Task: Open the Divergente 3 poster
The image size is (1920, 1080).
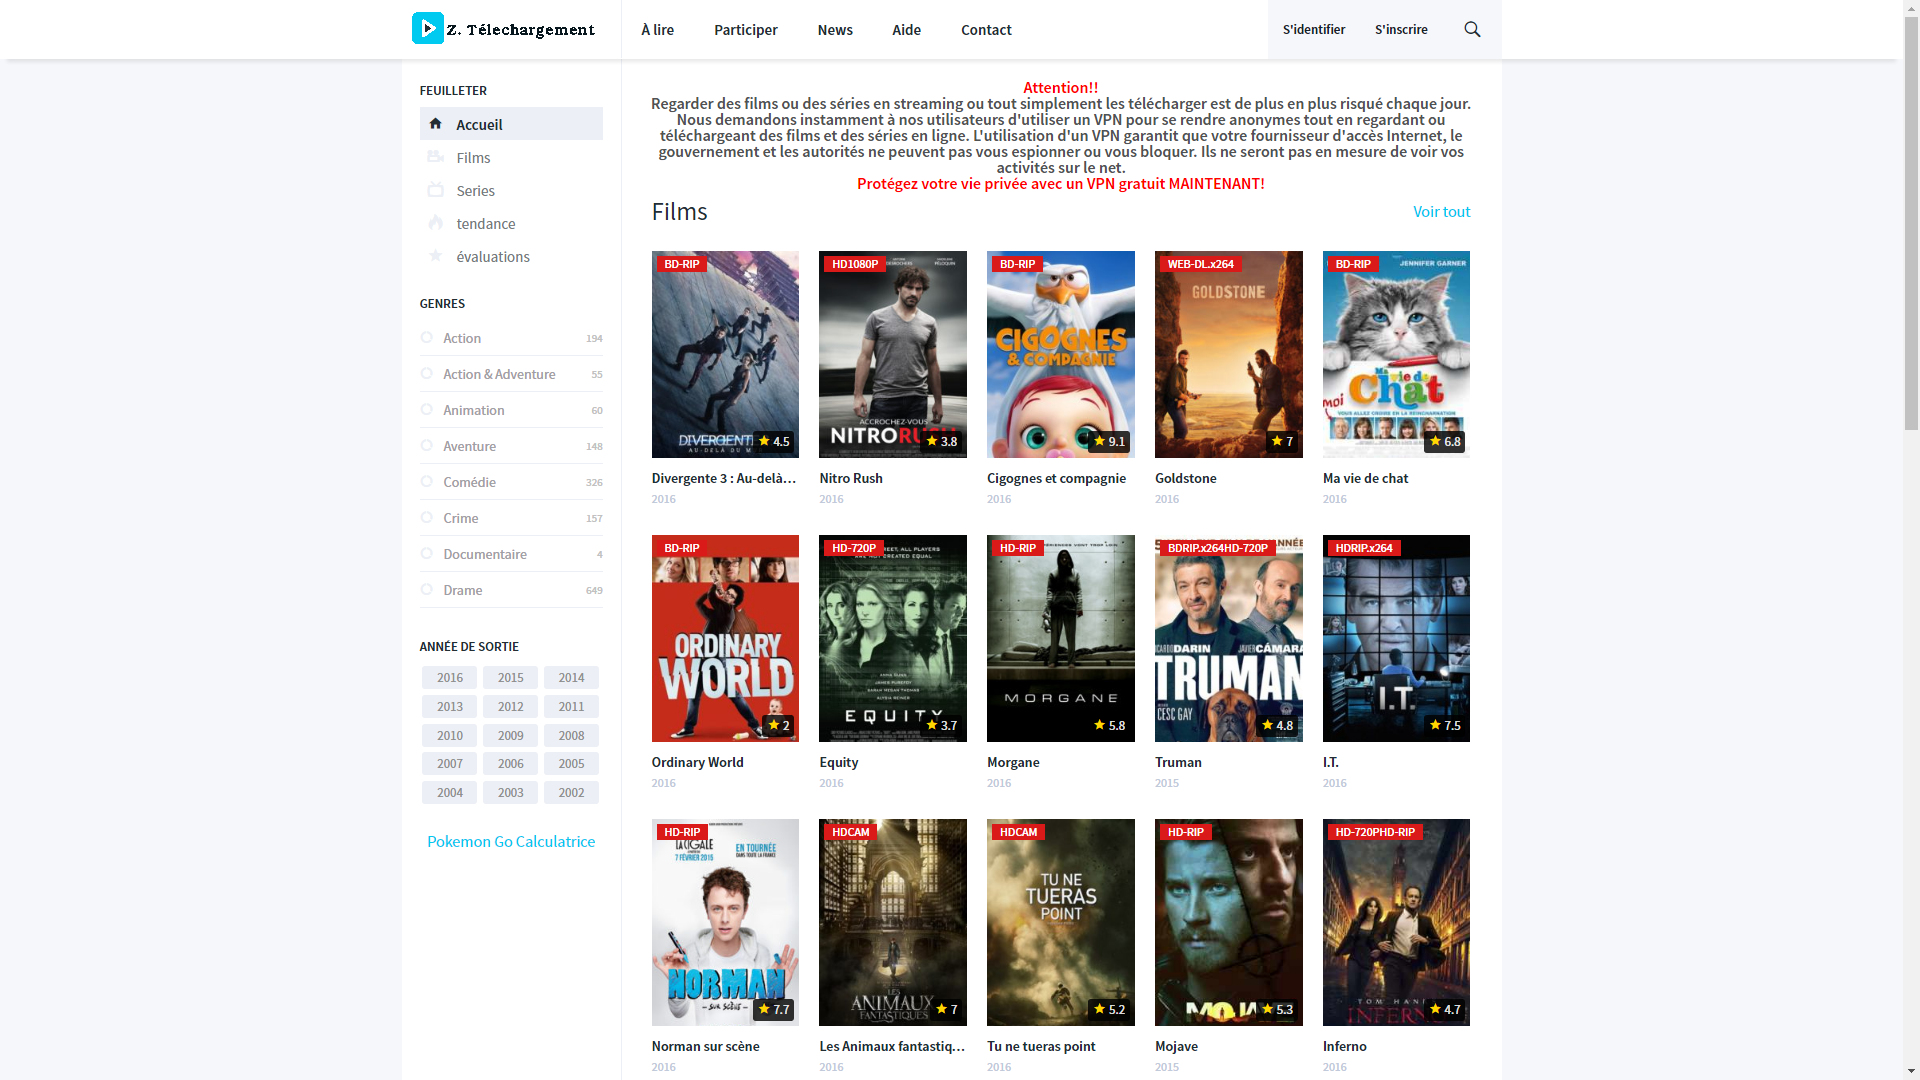Action: pyautogui.click(x=725, y=354)
